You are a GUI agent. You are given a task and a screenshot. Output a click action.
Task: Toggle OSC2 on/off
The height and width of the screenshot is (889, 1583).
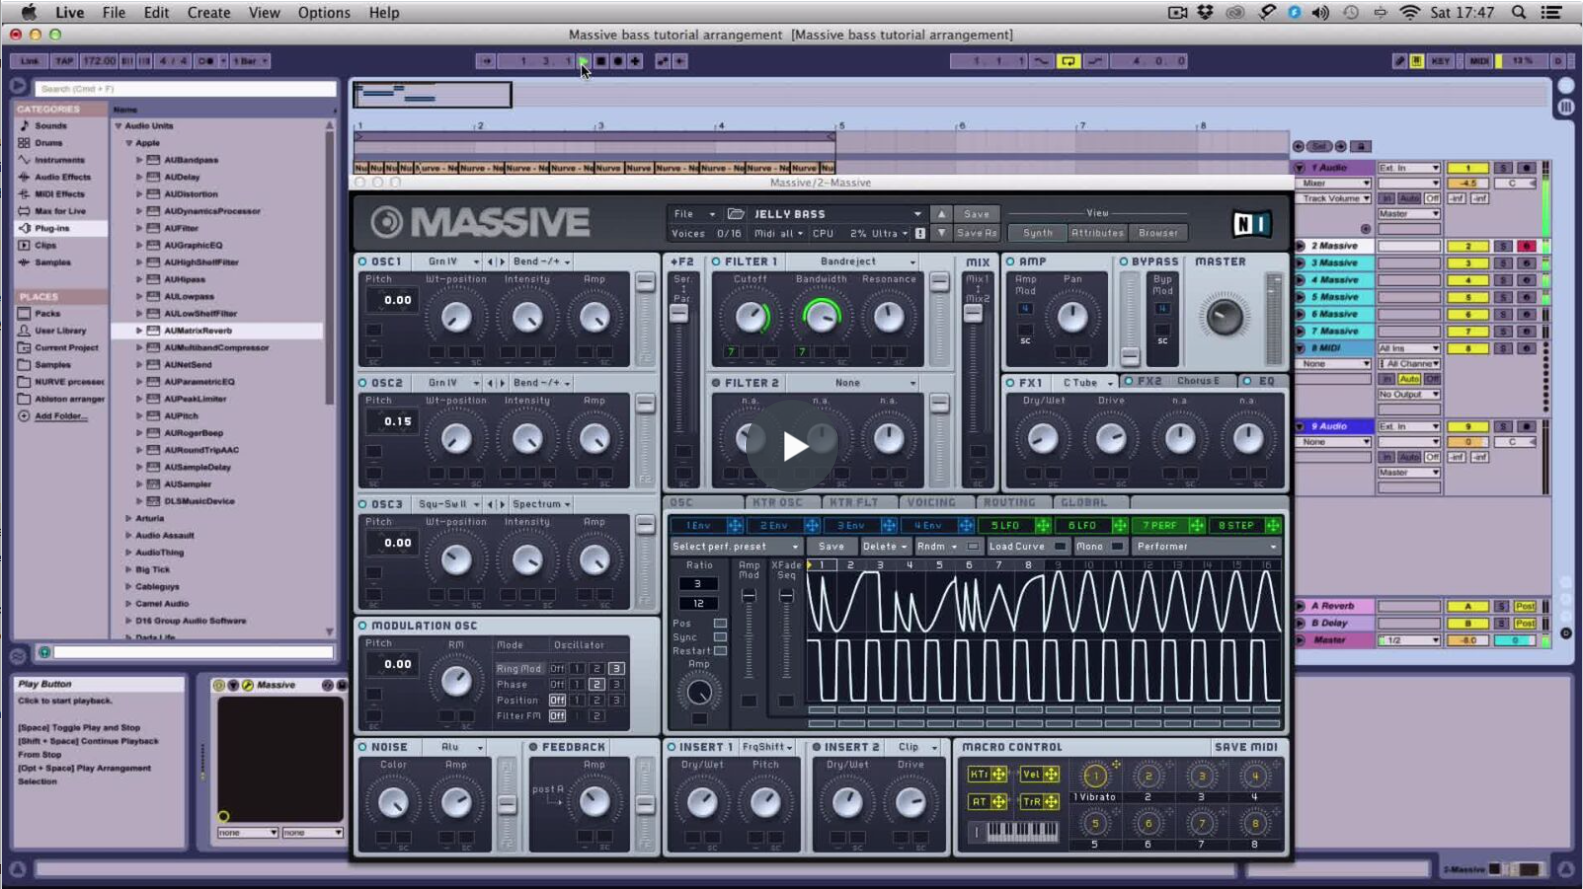coord(363,383)
